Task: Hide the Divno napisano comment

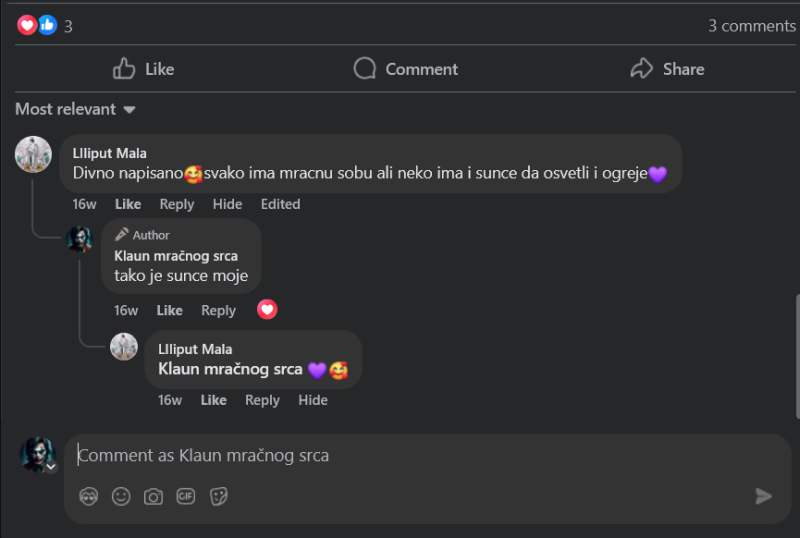Action: 227,204
